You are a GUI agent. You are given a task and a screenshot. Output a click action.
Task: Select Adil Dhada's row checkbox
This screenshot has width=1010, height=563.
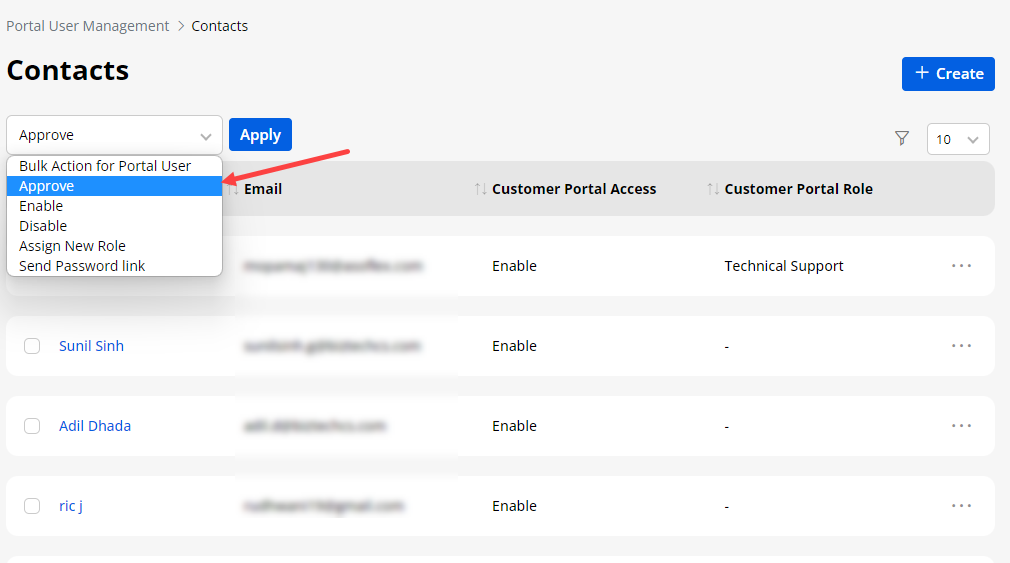coord(32,426)
